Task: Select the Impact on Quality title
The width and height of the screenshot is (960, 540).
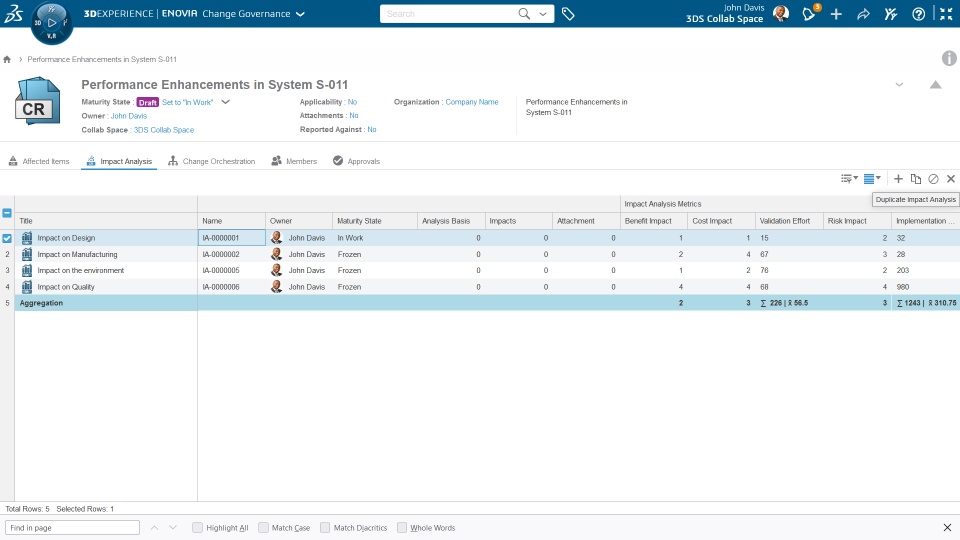Action: (x=66, y=287)
